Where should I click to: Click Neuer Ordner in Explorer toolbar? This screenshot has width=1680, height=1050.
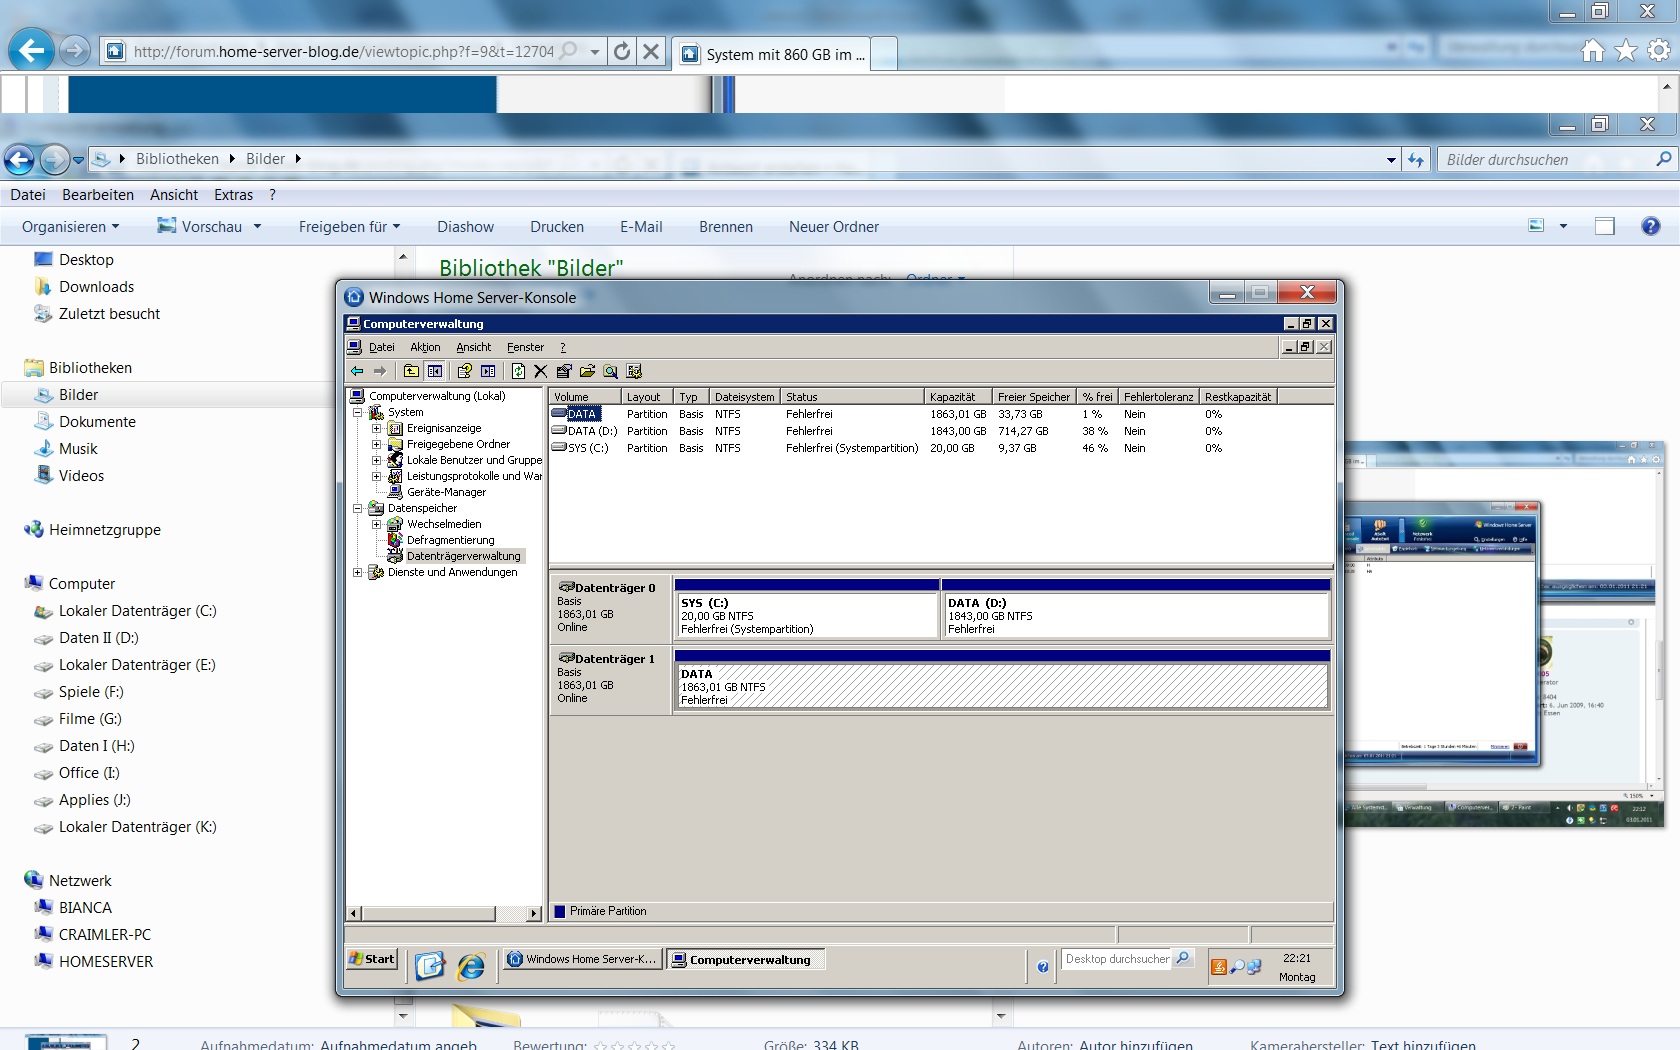coord(834,227)
